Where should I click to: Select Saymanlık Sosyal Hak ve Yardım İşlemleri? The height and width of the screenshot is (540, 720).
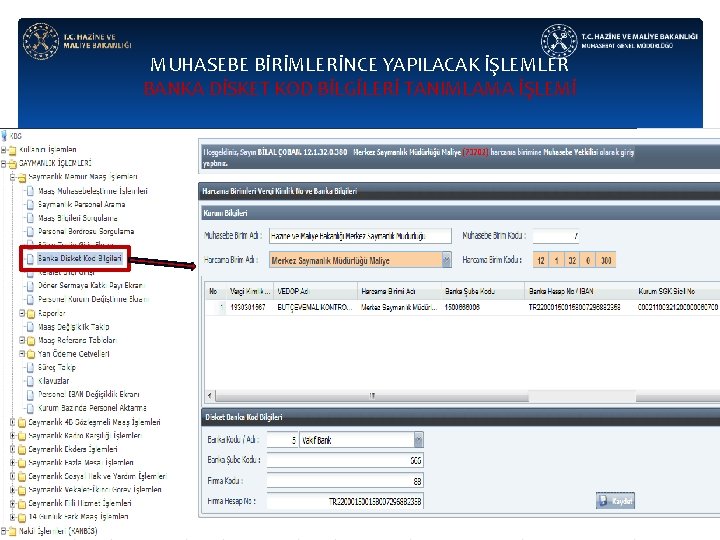97,476
